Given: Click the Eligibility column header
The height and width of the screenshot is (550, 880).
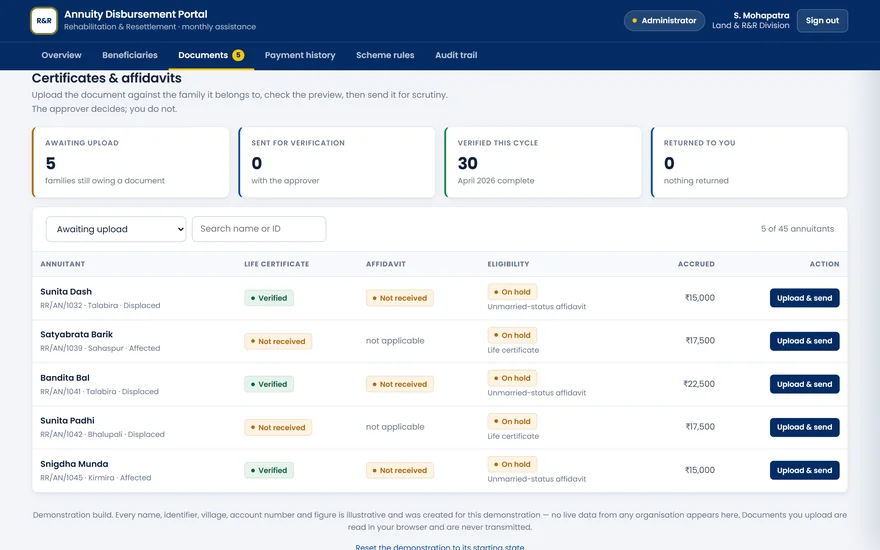Looking at the screenshot, I should pos(508,264).
